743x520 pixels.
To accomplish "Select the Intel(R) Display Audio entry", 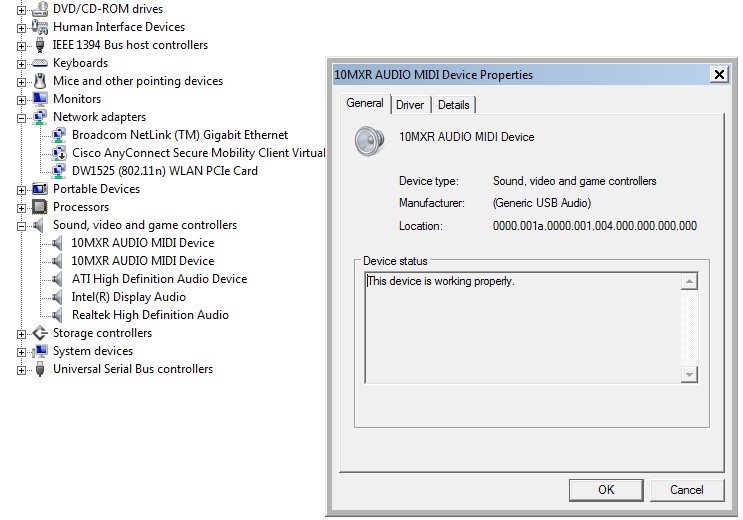I will coord(128,297).
